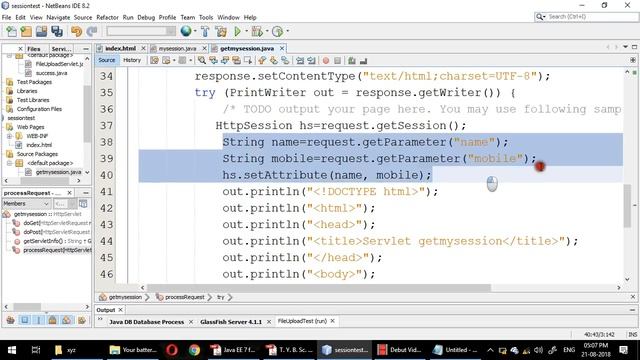Open the Tools menu
The height and width of the screenshot is (360, 640).
(206, 18)
